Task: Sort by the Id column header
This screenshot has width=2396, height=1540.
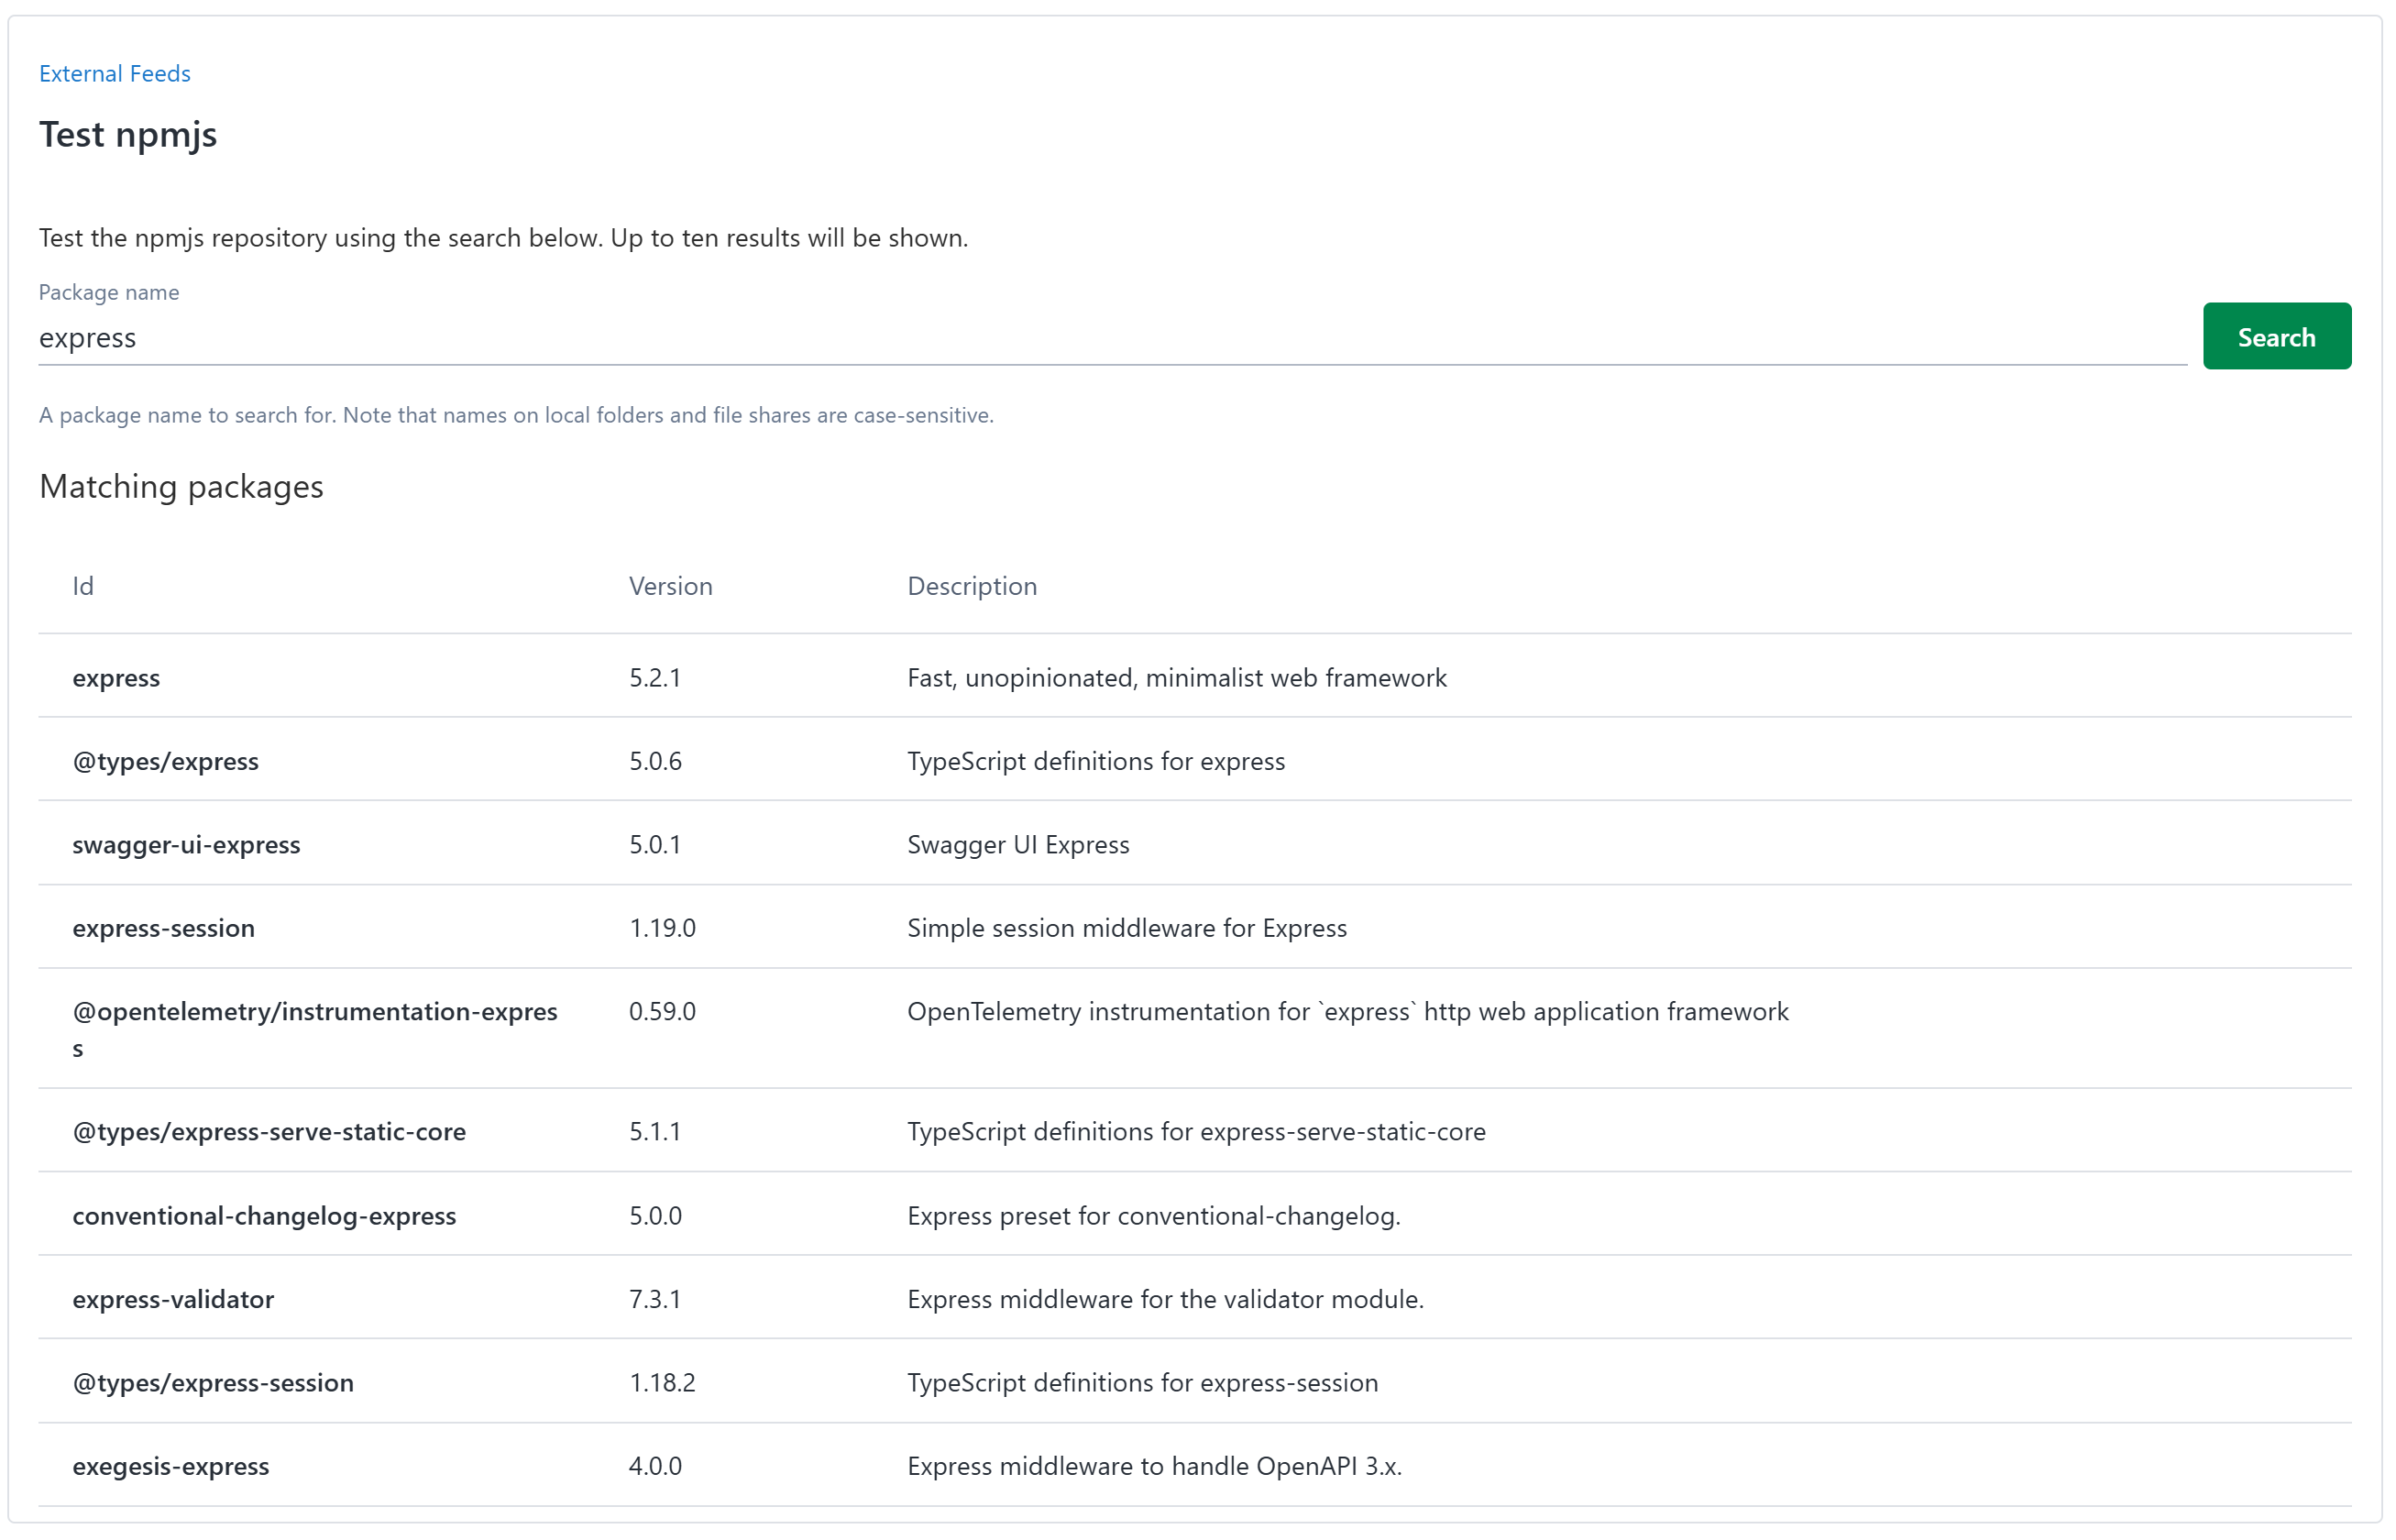Action: click(83, 585)
